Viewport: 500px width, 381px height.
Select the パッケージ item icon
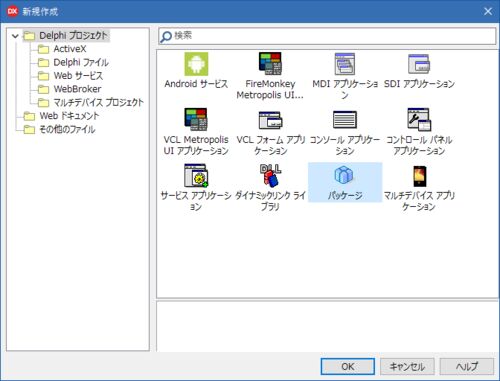[x=344, y=175]
